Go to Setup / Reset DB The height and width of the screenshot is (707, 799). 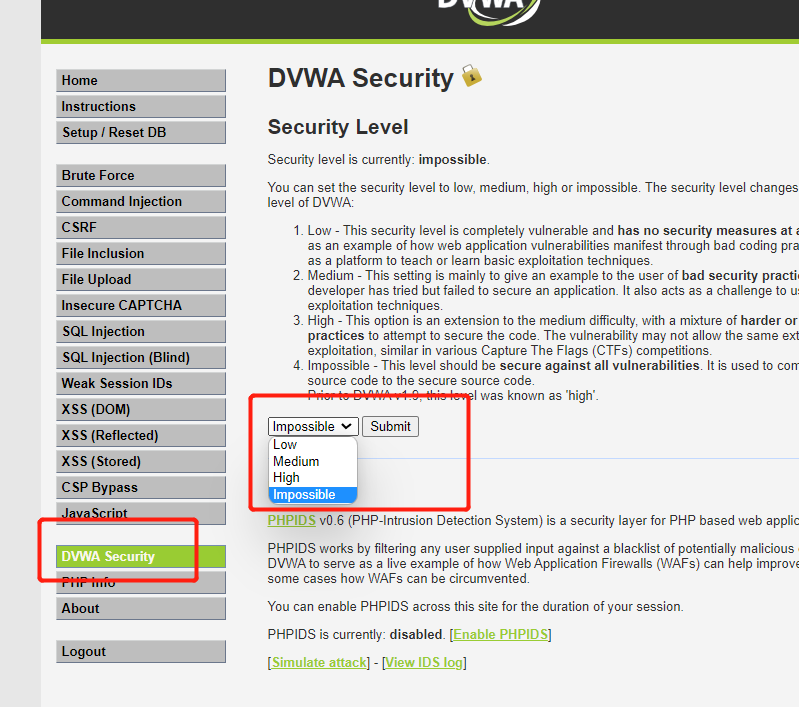click(x=141, y=133)
